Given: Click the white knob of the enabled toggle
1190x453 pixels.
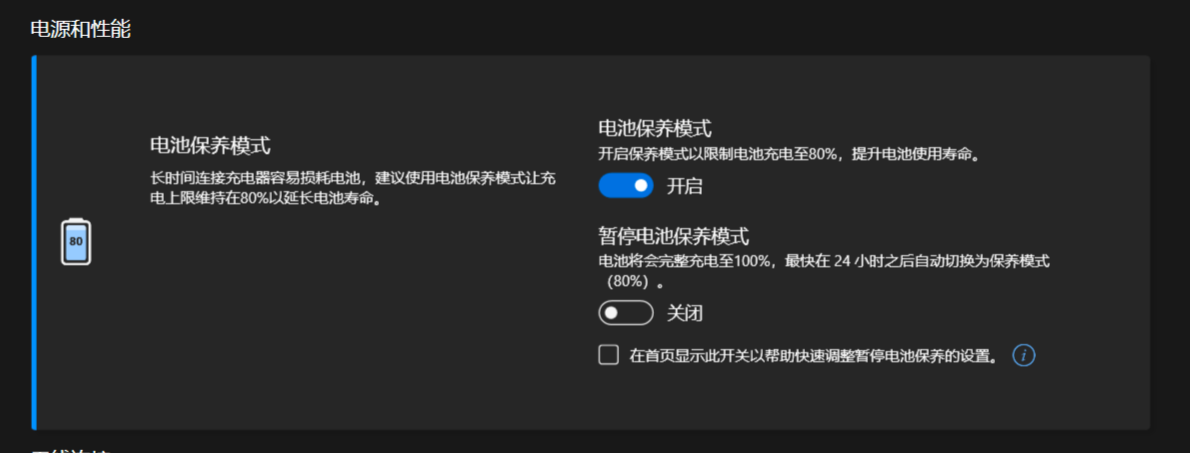Looking at the screenshot, I should click(x=641, y=185).
